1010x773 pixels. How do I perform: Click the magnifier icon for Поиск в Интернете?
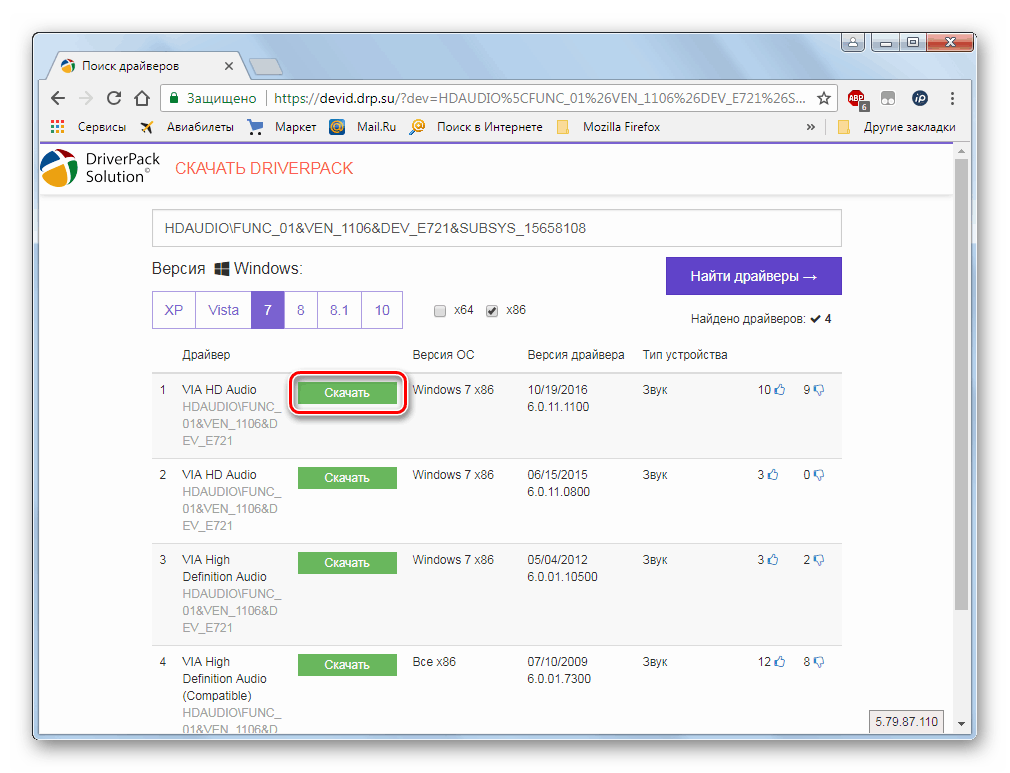[417, 127]
